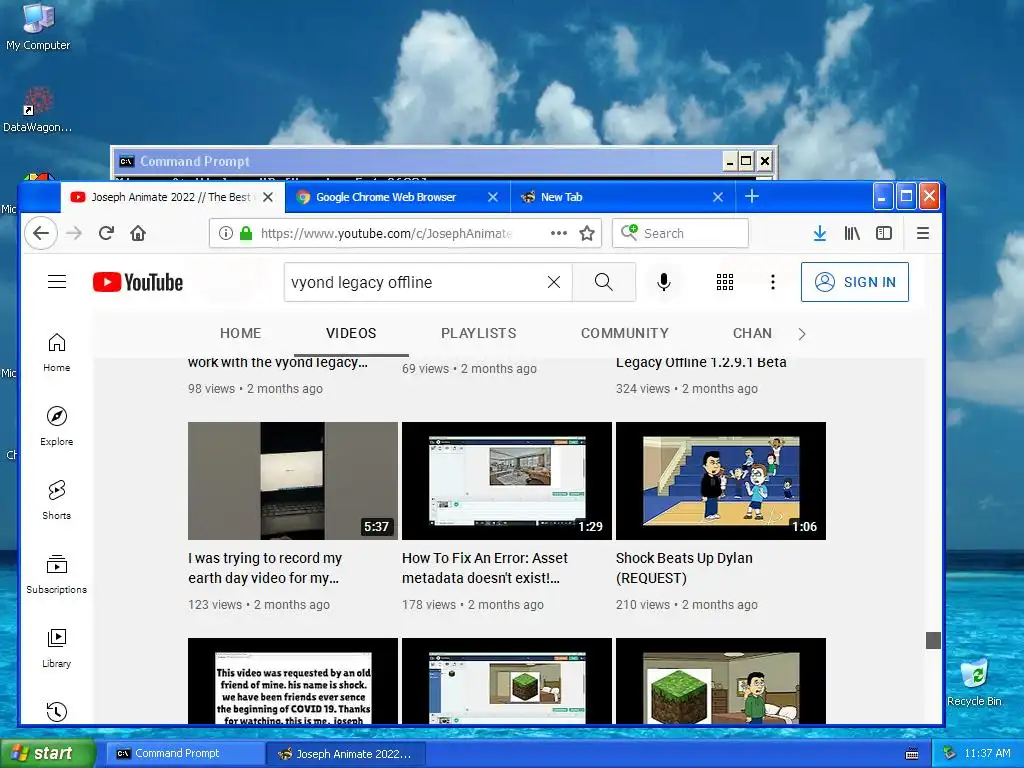Click the browser Search field
Image resolution: width=1024 pixels, height=768 pixels.
point(680,233)
